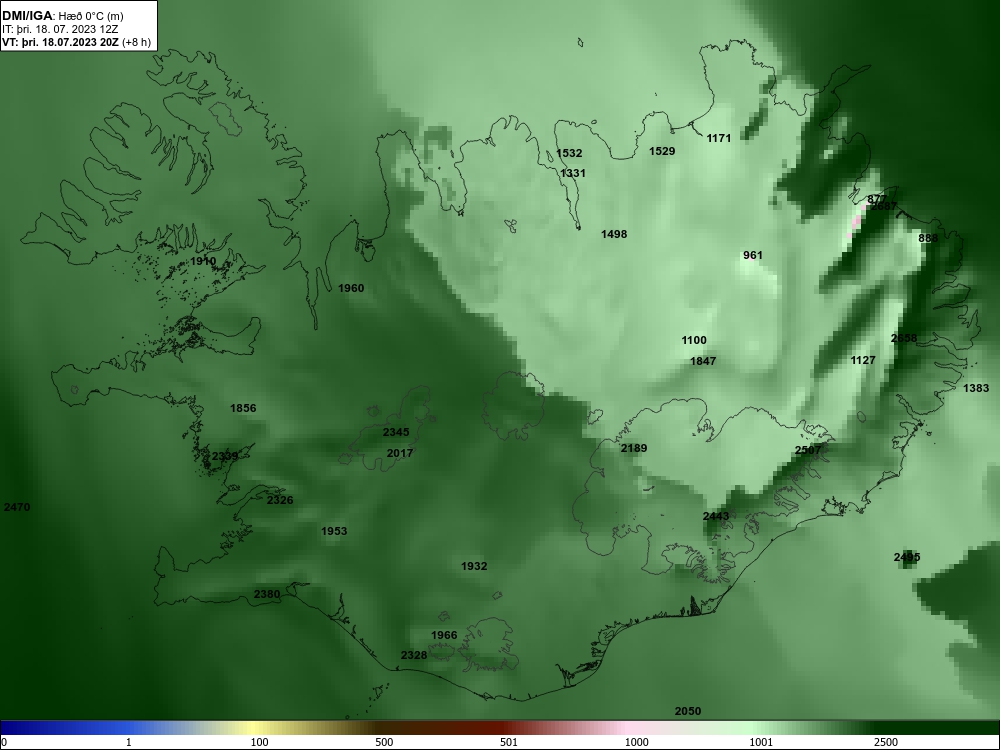Click the map value 1383
Screen dimensions: 1000x750
[976, 388]
